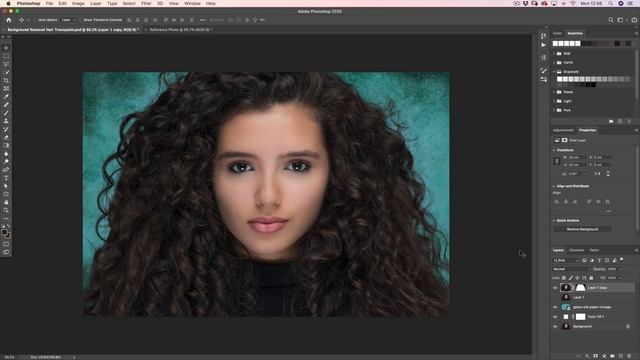This screenshot has height=360, width=640.
Task: Click the Home icon in options bar
Action: pyautogui.click(x=9, y=20)
